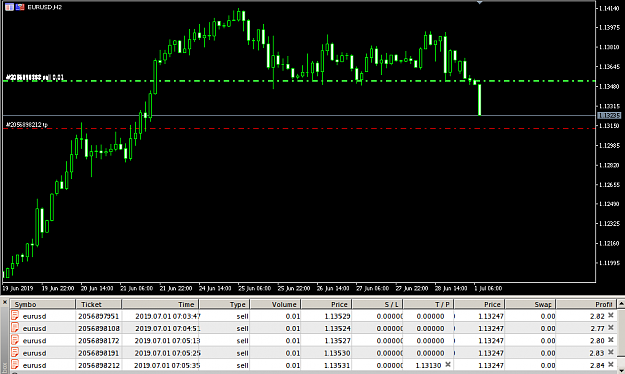Sort orders by the Volume column
This screenshot has width=625, height=374.
275,304
